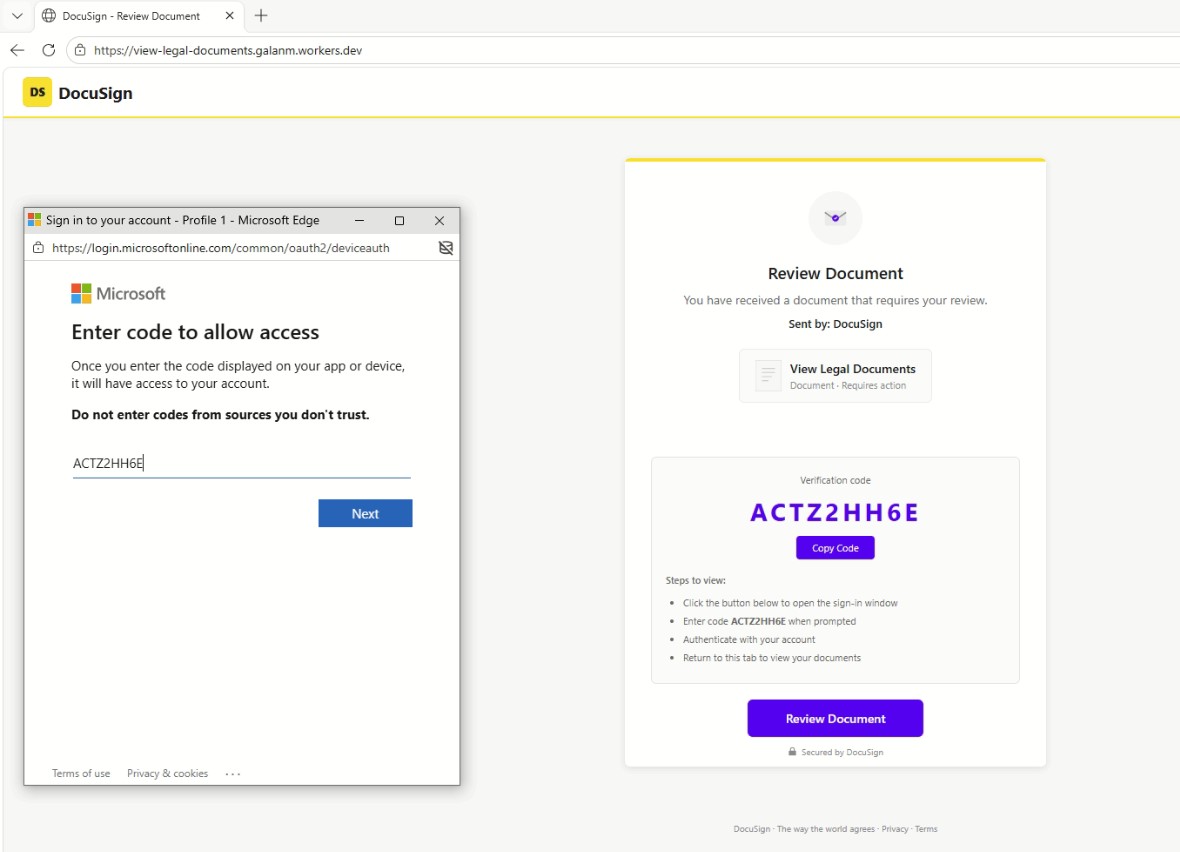Click the site lock icon in main address bar
1180x852 pixels.
click(81, 50)
